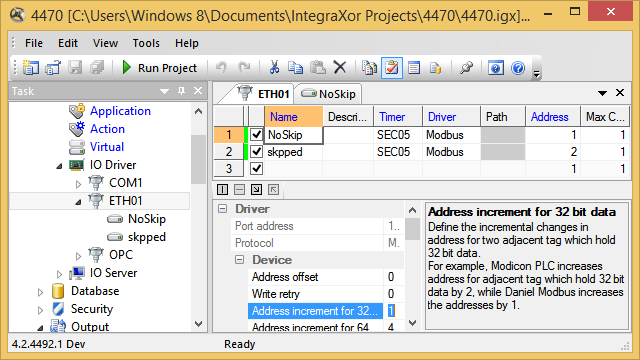640x360 pixels.
Task: Click the pin/tools toolbar icon
Action: 466,67
